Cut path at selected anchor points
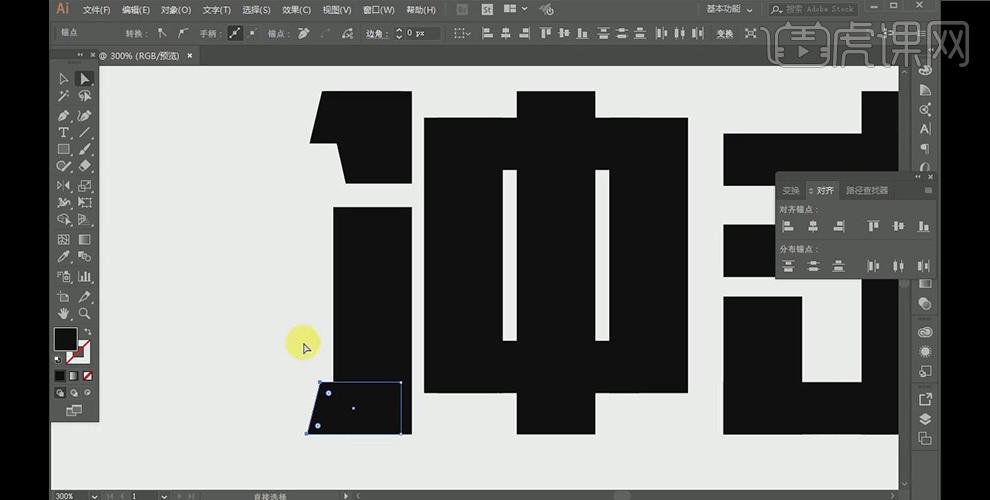This screenshot has height=500, width=990. [347, 33]
